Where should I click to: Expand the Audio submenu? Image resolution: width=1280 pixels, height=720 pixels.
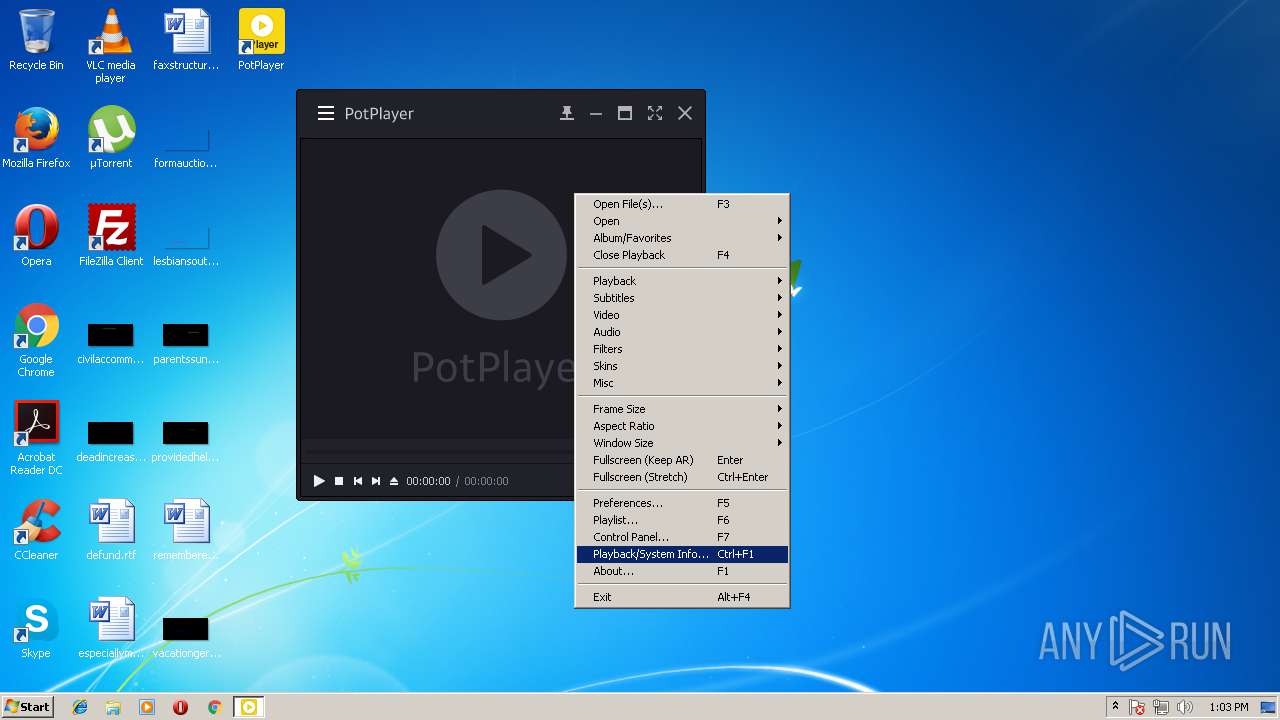[x=683, y=332]
